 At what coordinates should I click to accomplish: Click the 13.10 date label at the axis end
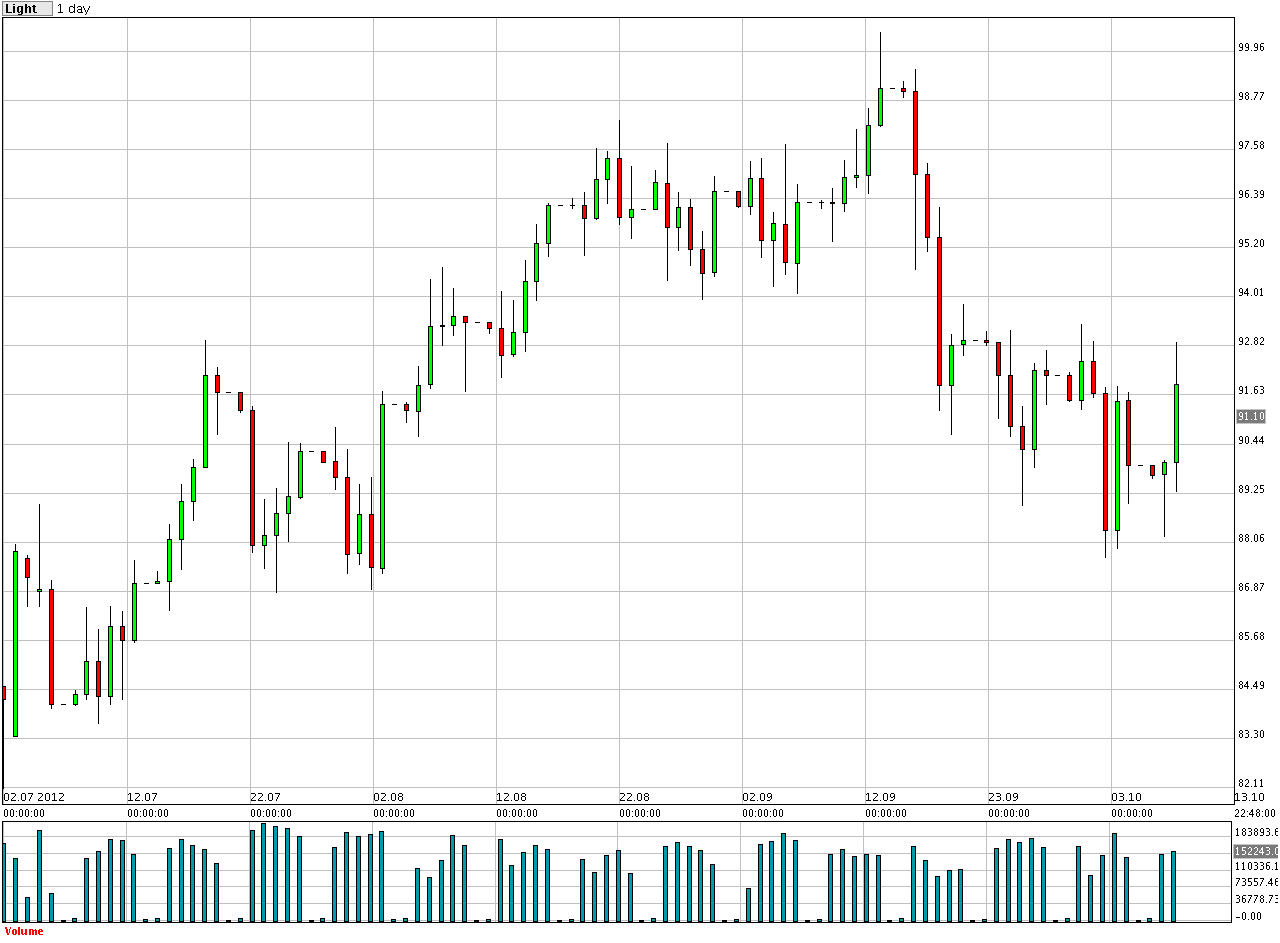pos(1251,797)
